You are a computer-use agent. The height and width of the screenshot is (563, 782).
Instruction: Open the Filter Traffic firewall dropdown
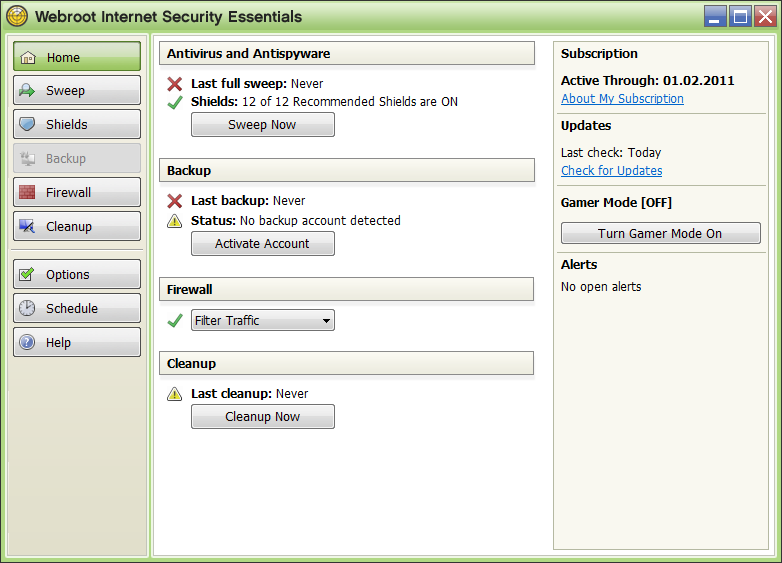[x=263, y=320]
